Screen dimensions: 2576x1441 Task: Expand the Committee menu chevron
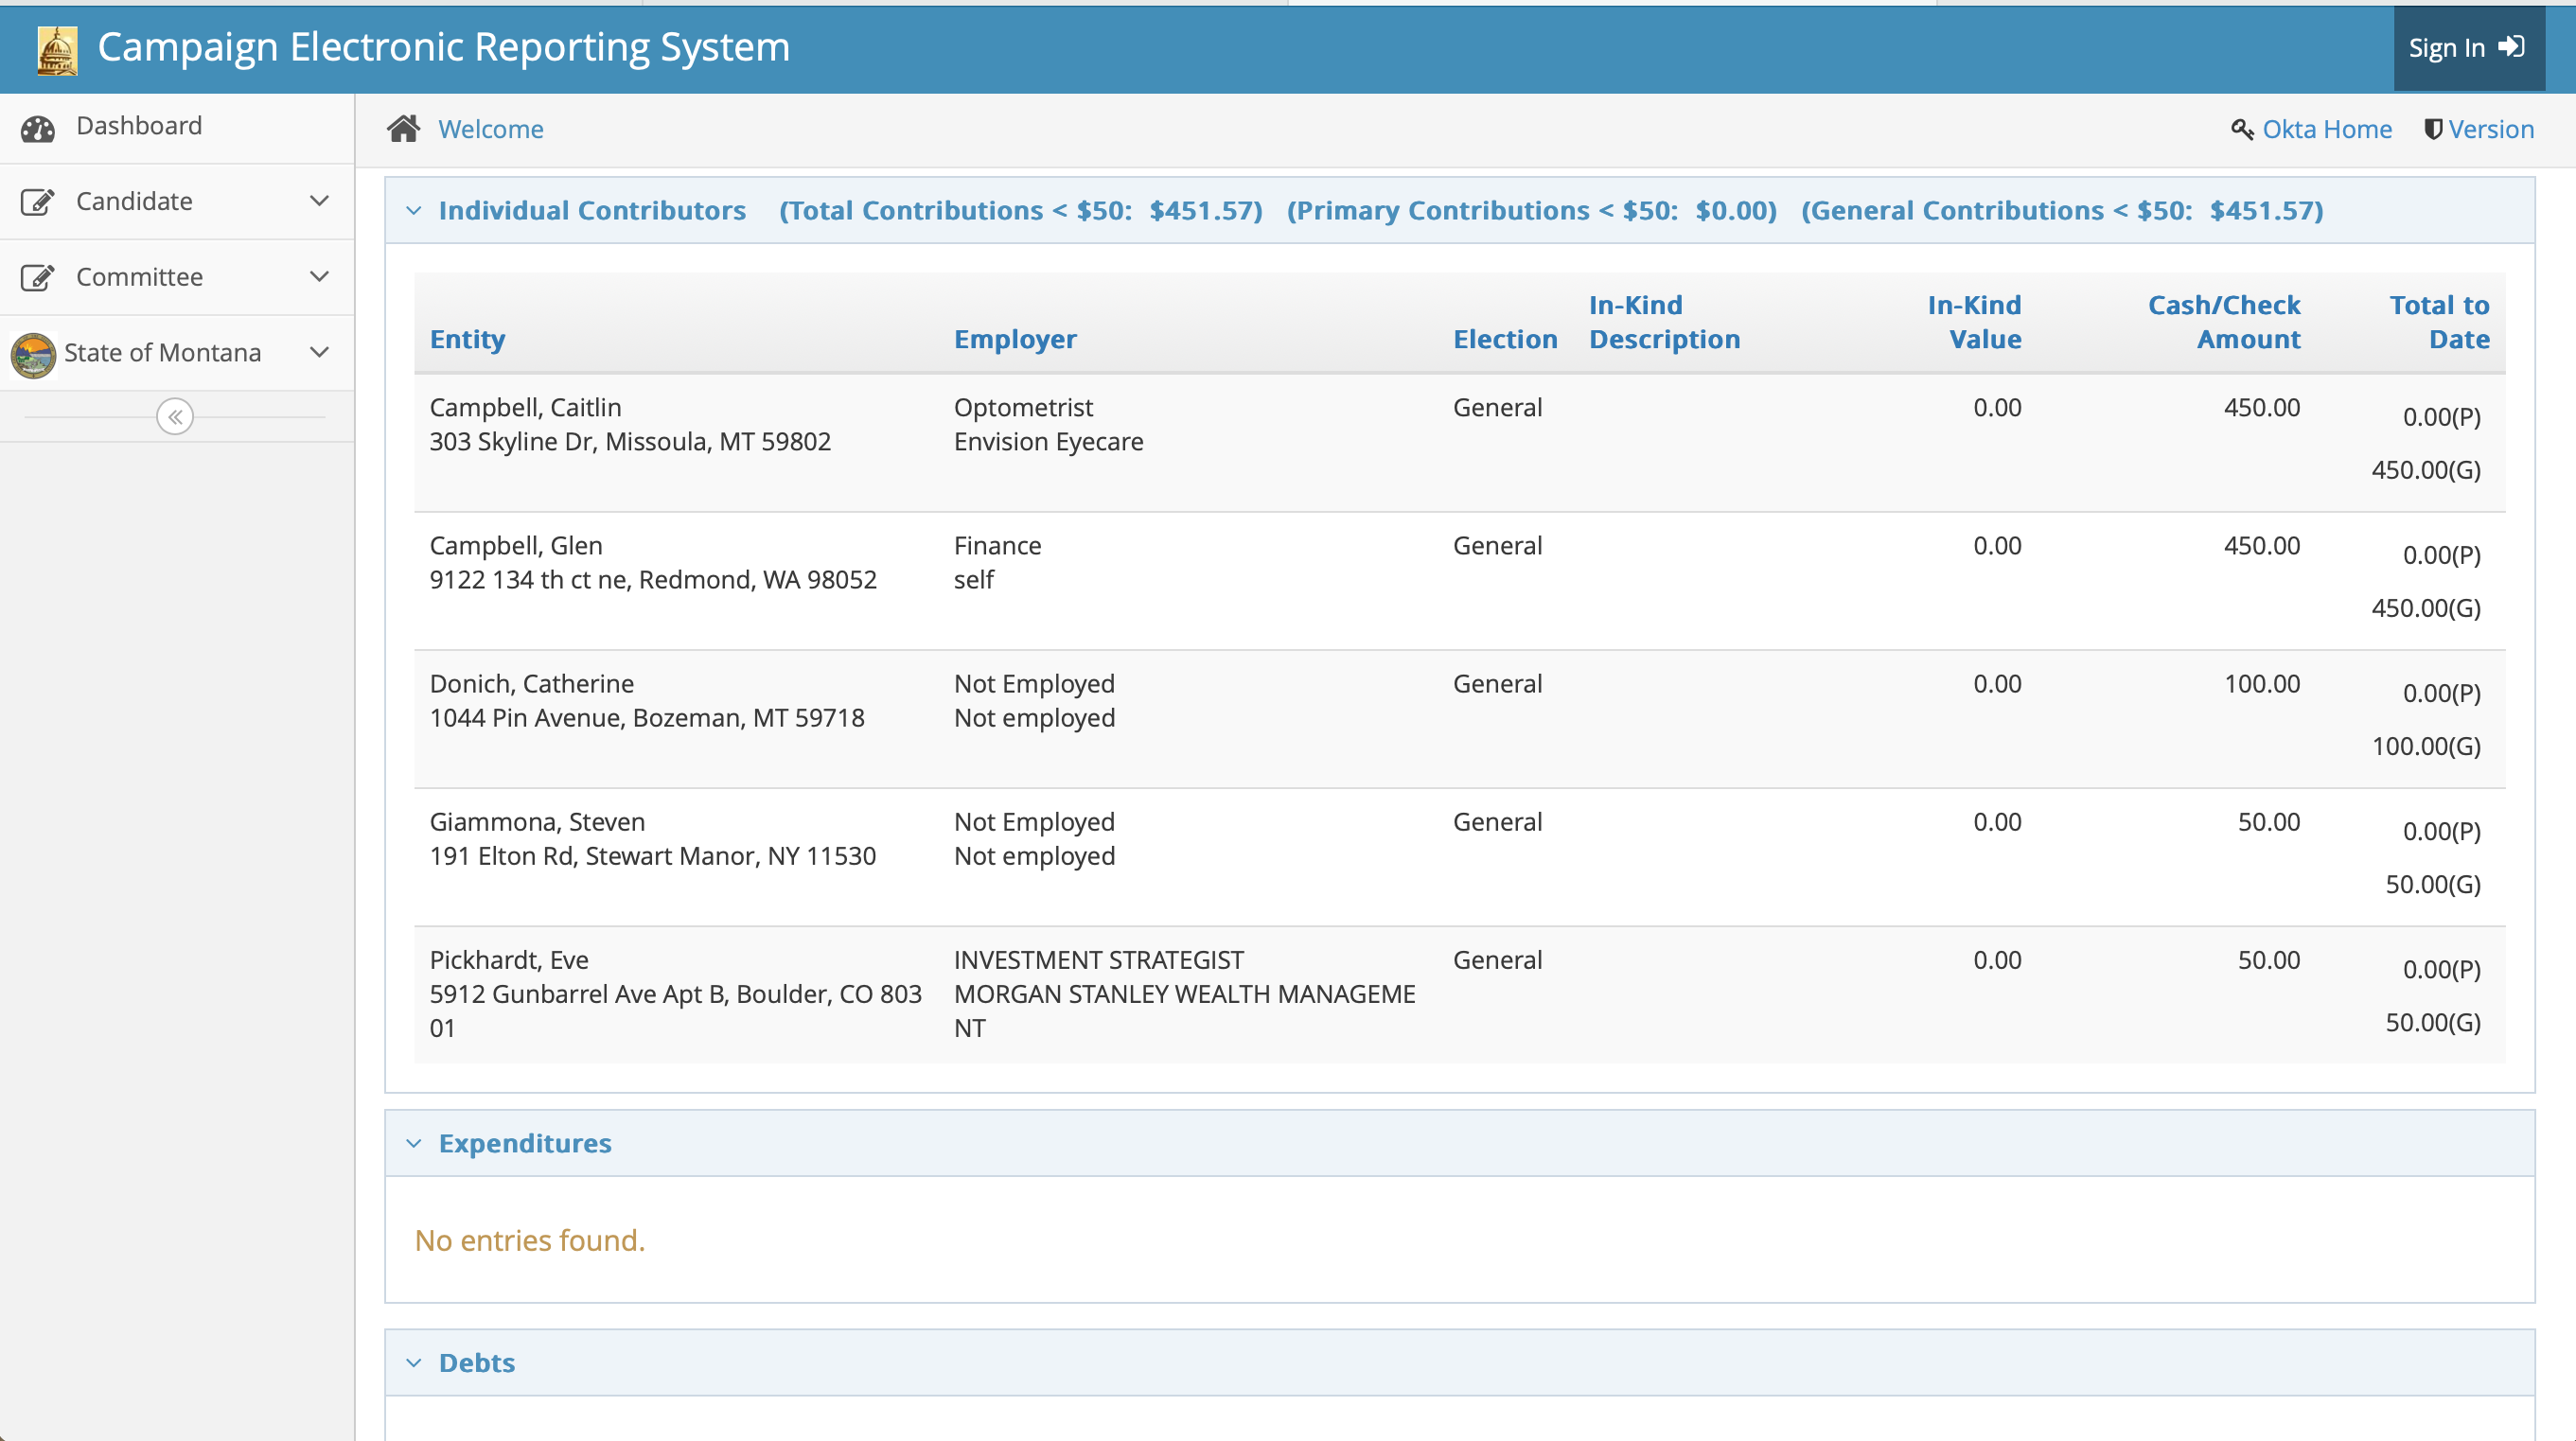tap(319, 277)
